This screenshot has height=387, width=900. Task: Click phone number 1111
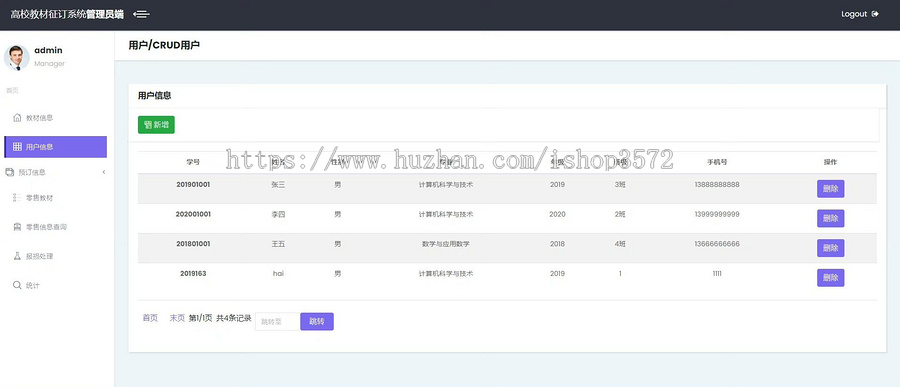click(x=717, y=274)
